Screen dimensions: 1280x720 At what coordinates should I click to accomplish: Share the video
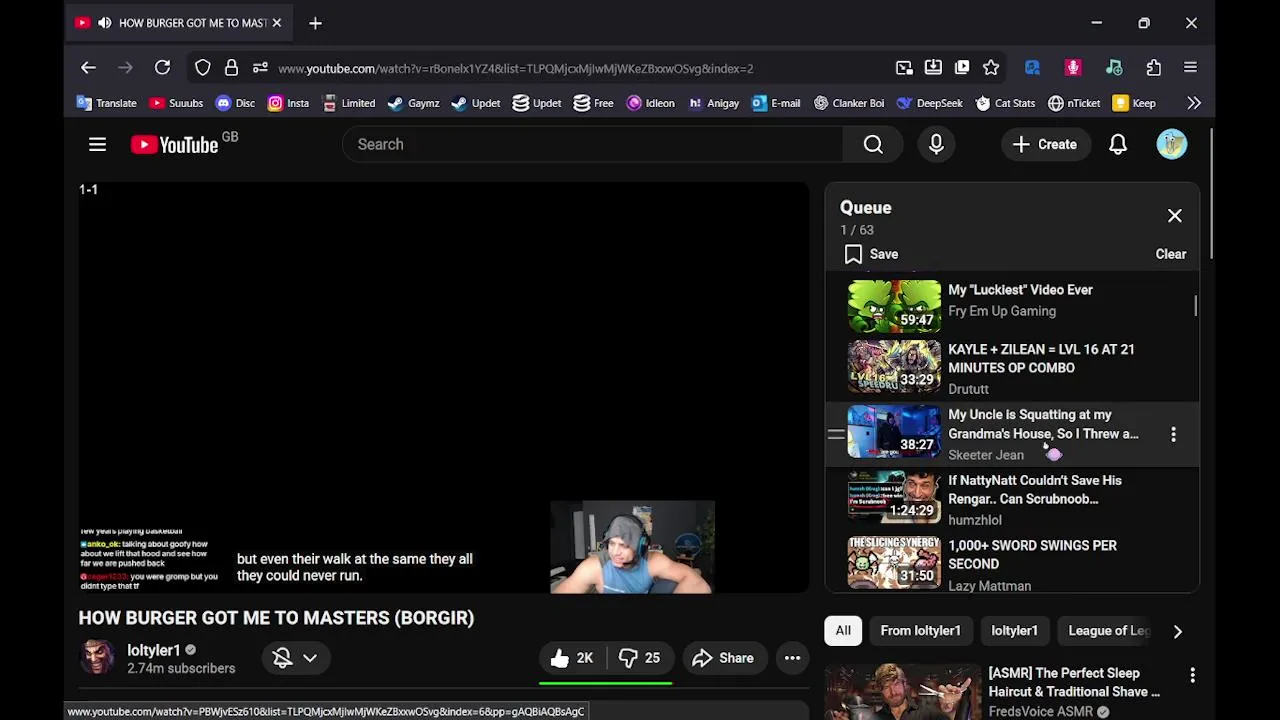tap(723, 658)
